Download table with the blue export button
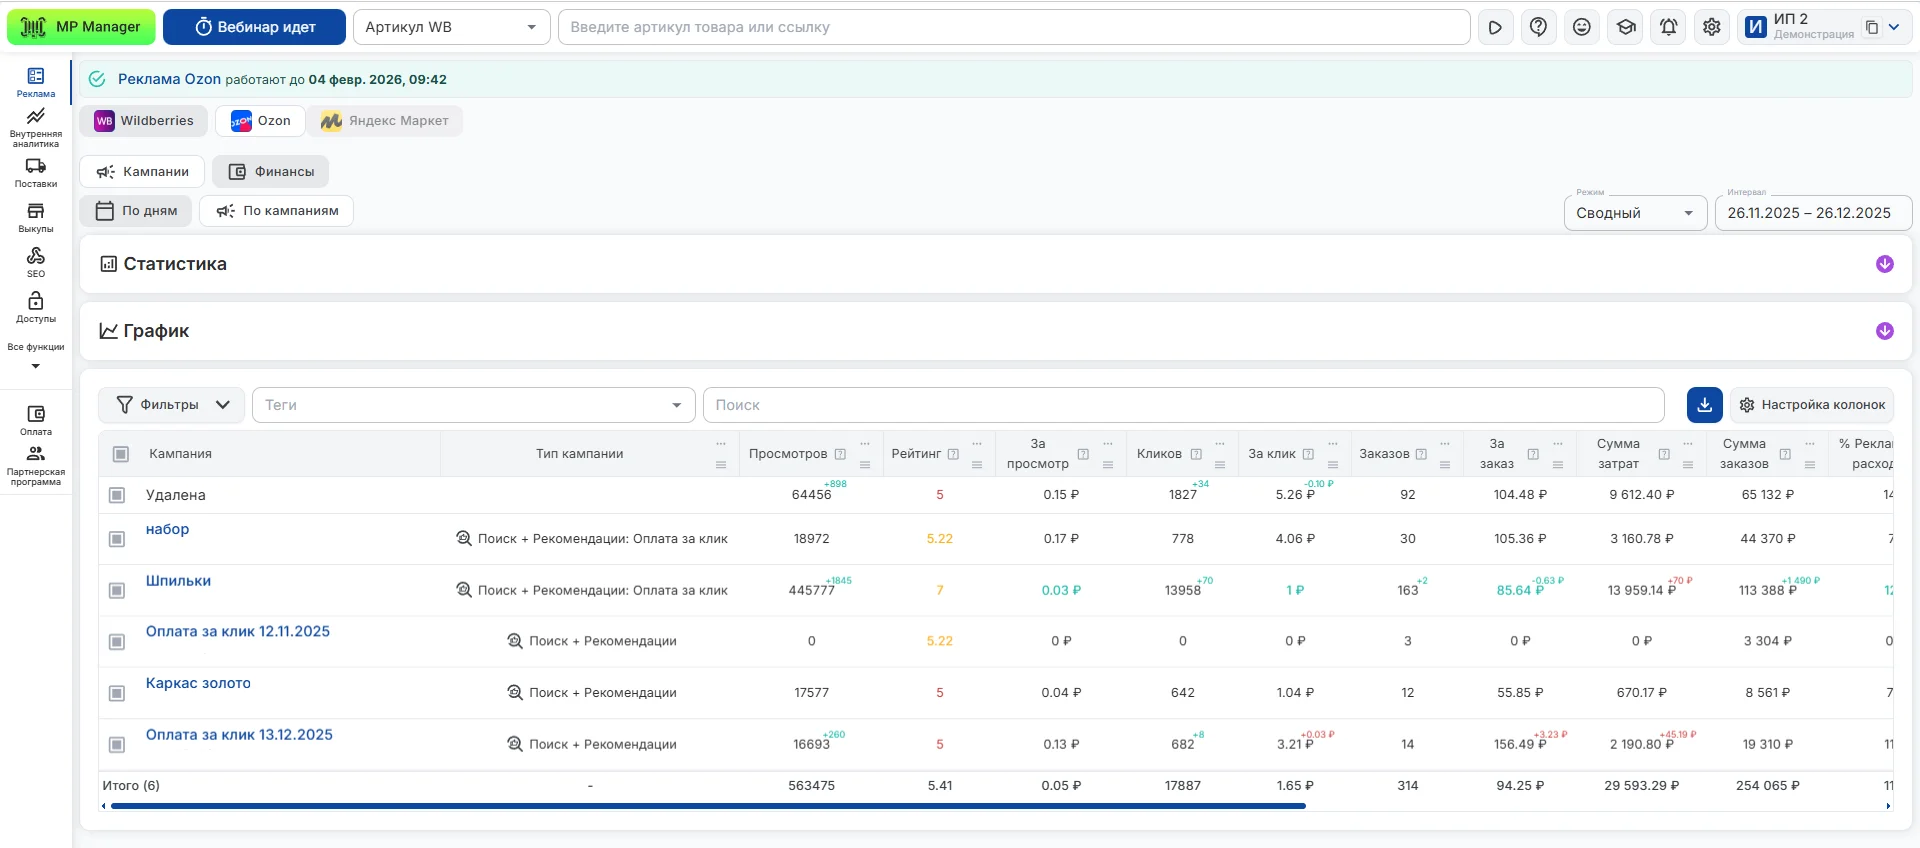The height and width of the screenshot is (848, 1920). [1704, 405]
